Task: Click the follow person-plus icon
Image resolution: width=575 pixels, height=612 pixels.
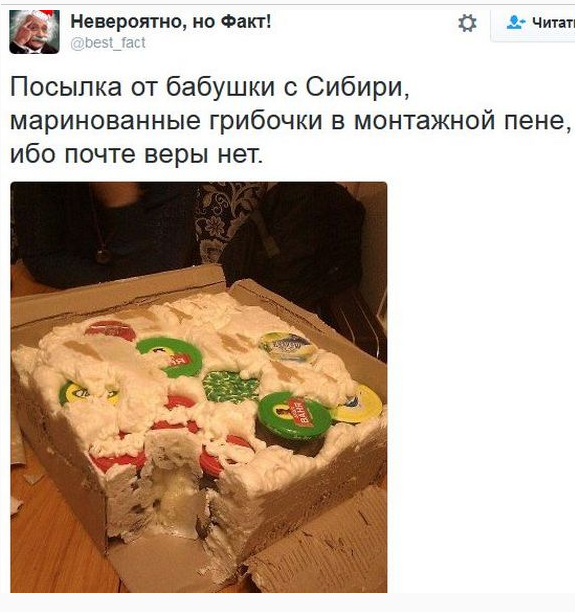Action: click(516, 22)
